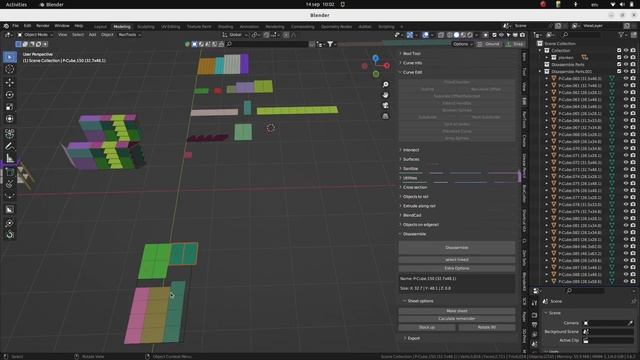This screenshot has width=640, height=360.
Task: Hide P-Cube.075 with its eye icon
Action: pyautogui.click(x=626, y=183)
